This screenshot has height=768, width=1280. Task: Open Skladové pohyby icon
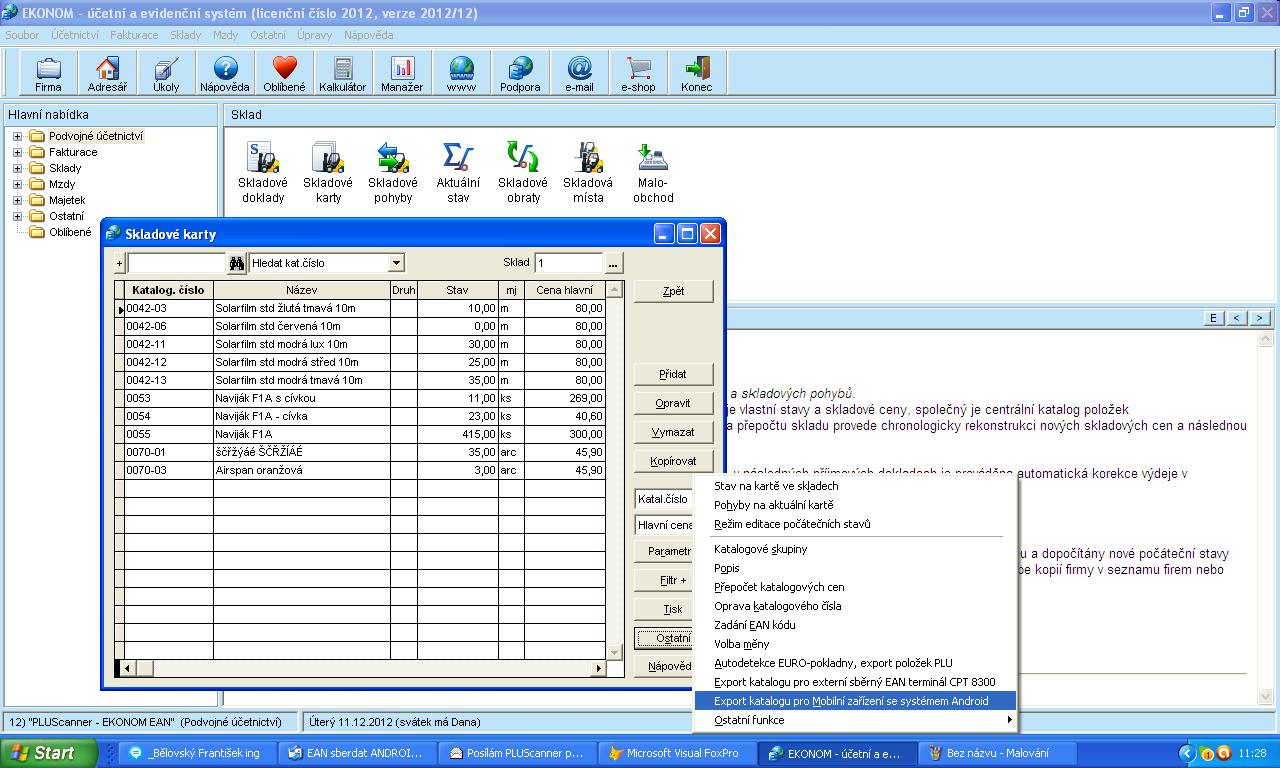pos(393,172)
